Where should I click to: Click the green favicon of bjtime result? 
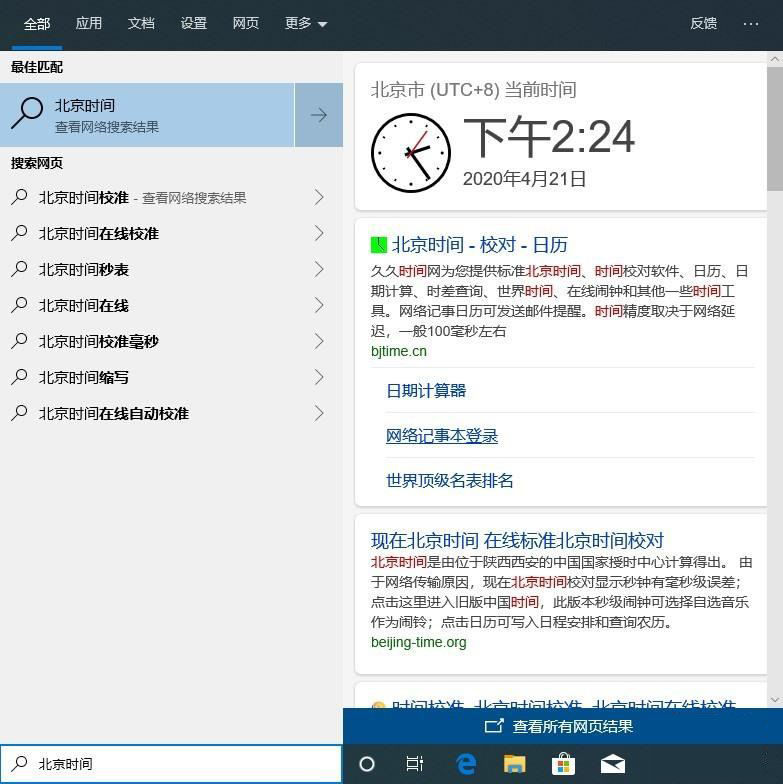point(378,245)
